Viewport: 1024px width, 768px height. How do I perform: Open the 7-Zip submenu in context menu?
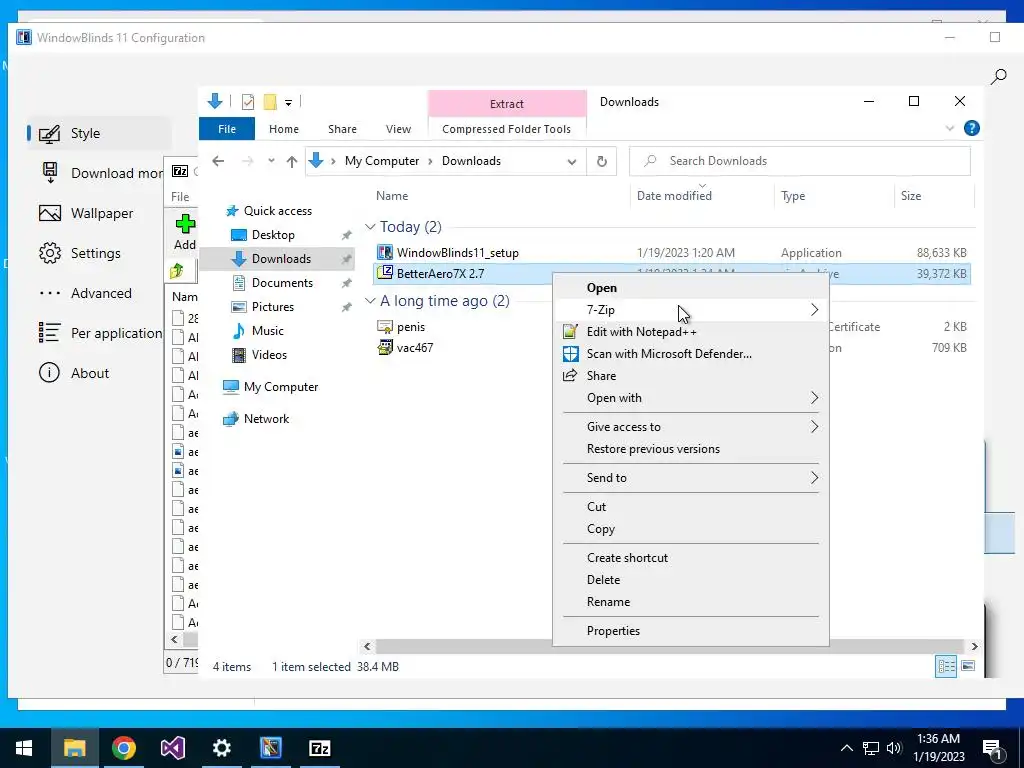[x=691, y=310]
